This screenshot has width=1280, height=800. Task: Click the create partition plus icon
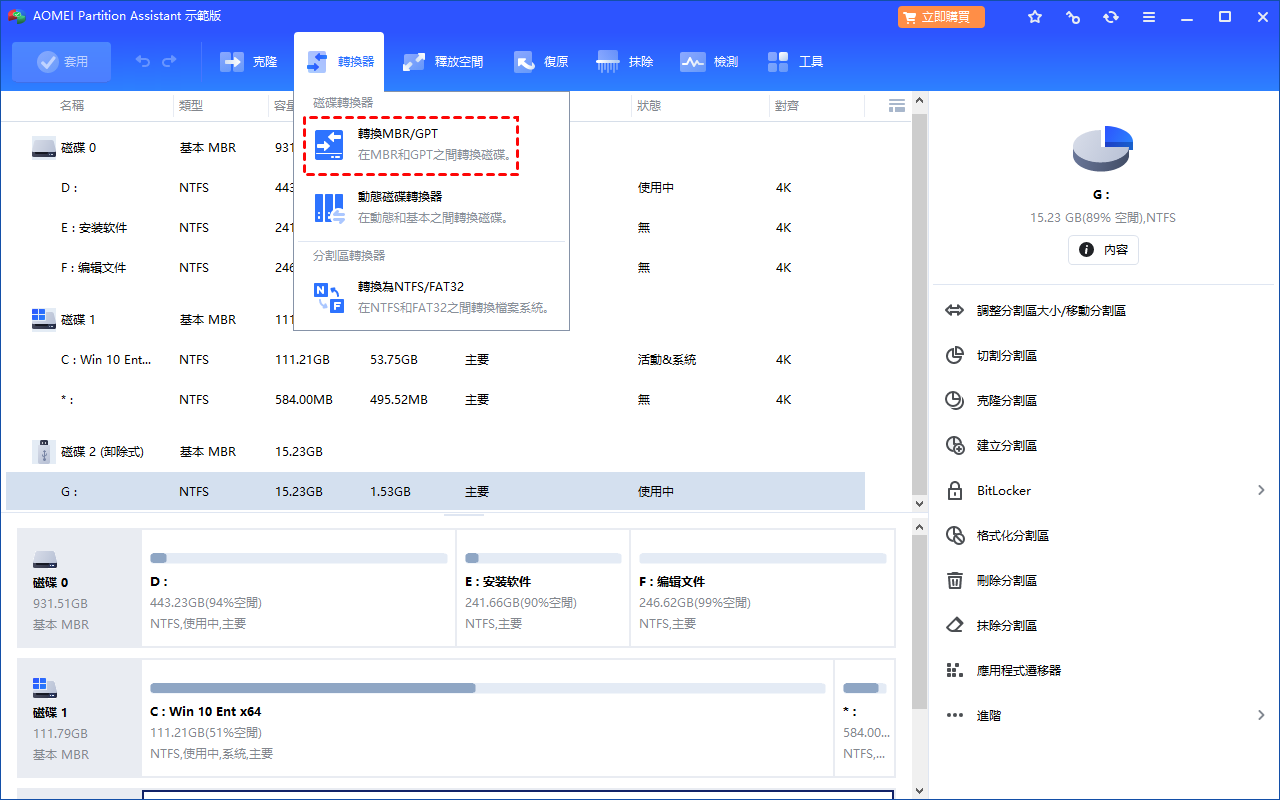(x=955, y=446)
